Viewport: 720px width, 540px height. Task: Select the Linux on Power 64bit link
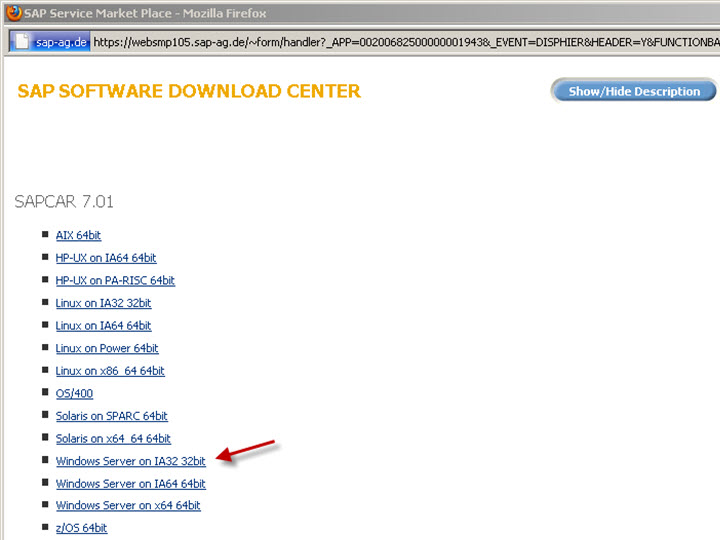pyautogui.click(x=107, y=348)
